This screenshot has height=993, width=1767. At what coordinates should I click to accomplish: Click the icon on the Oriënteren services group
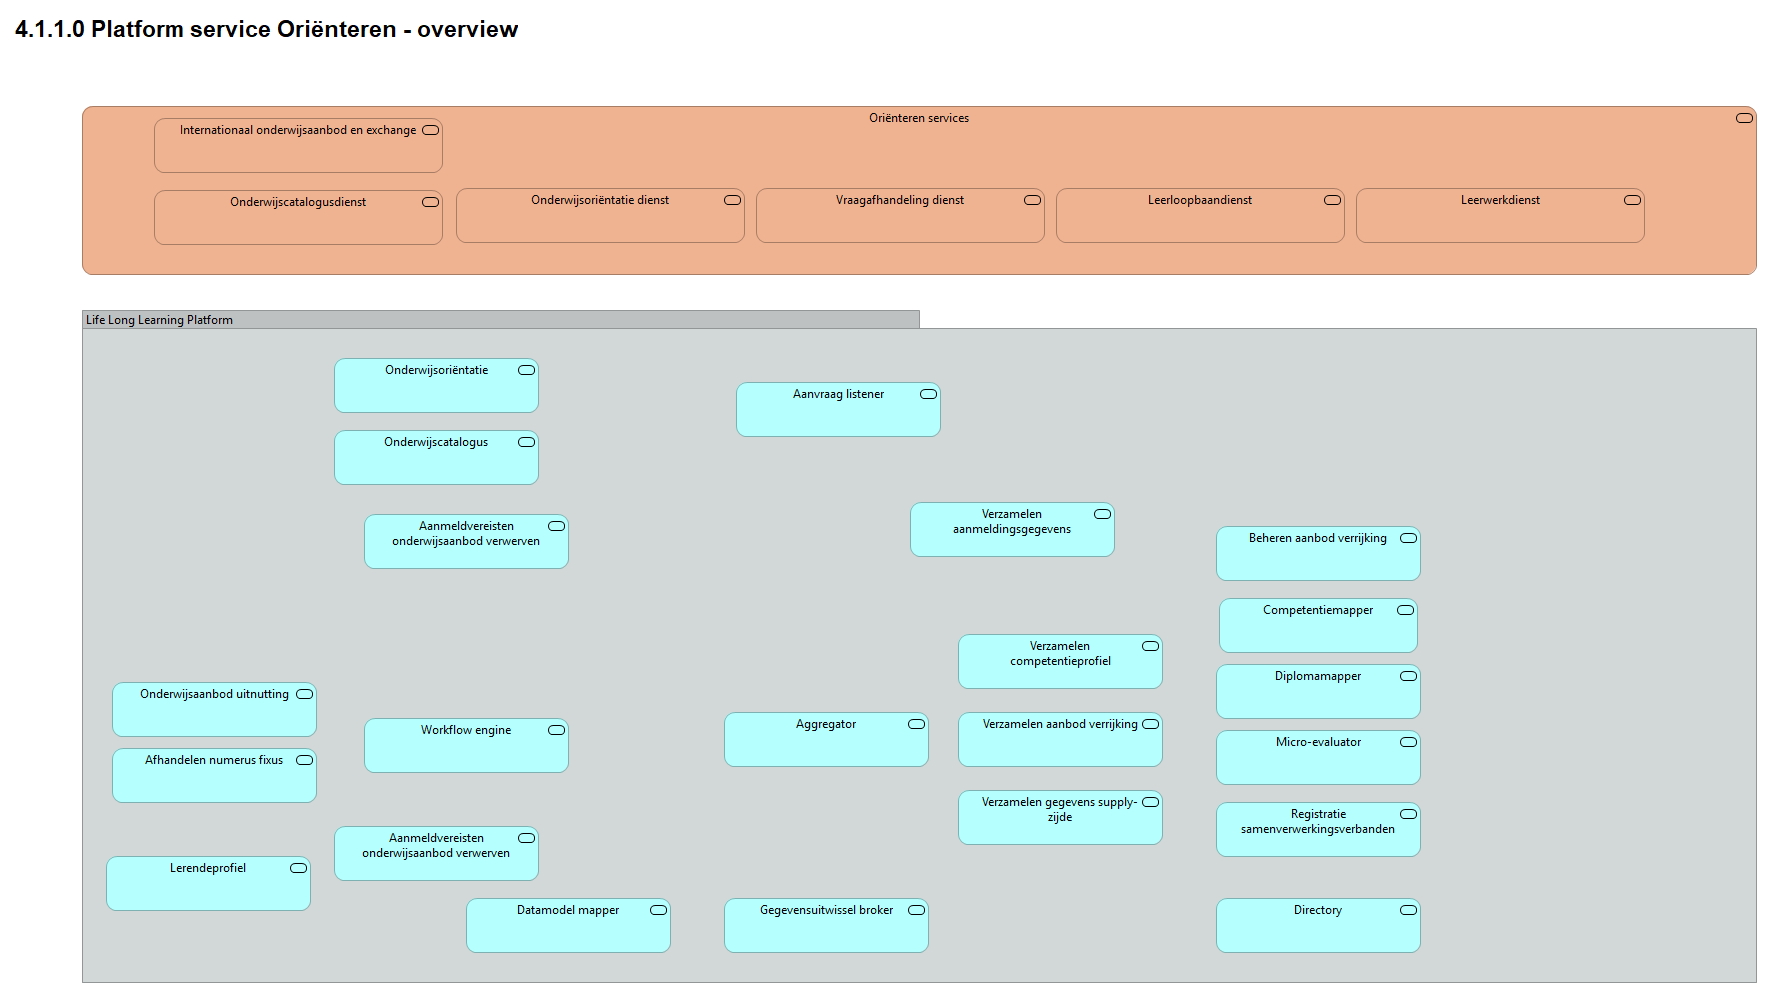[1744, 117]
